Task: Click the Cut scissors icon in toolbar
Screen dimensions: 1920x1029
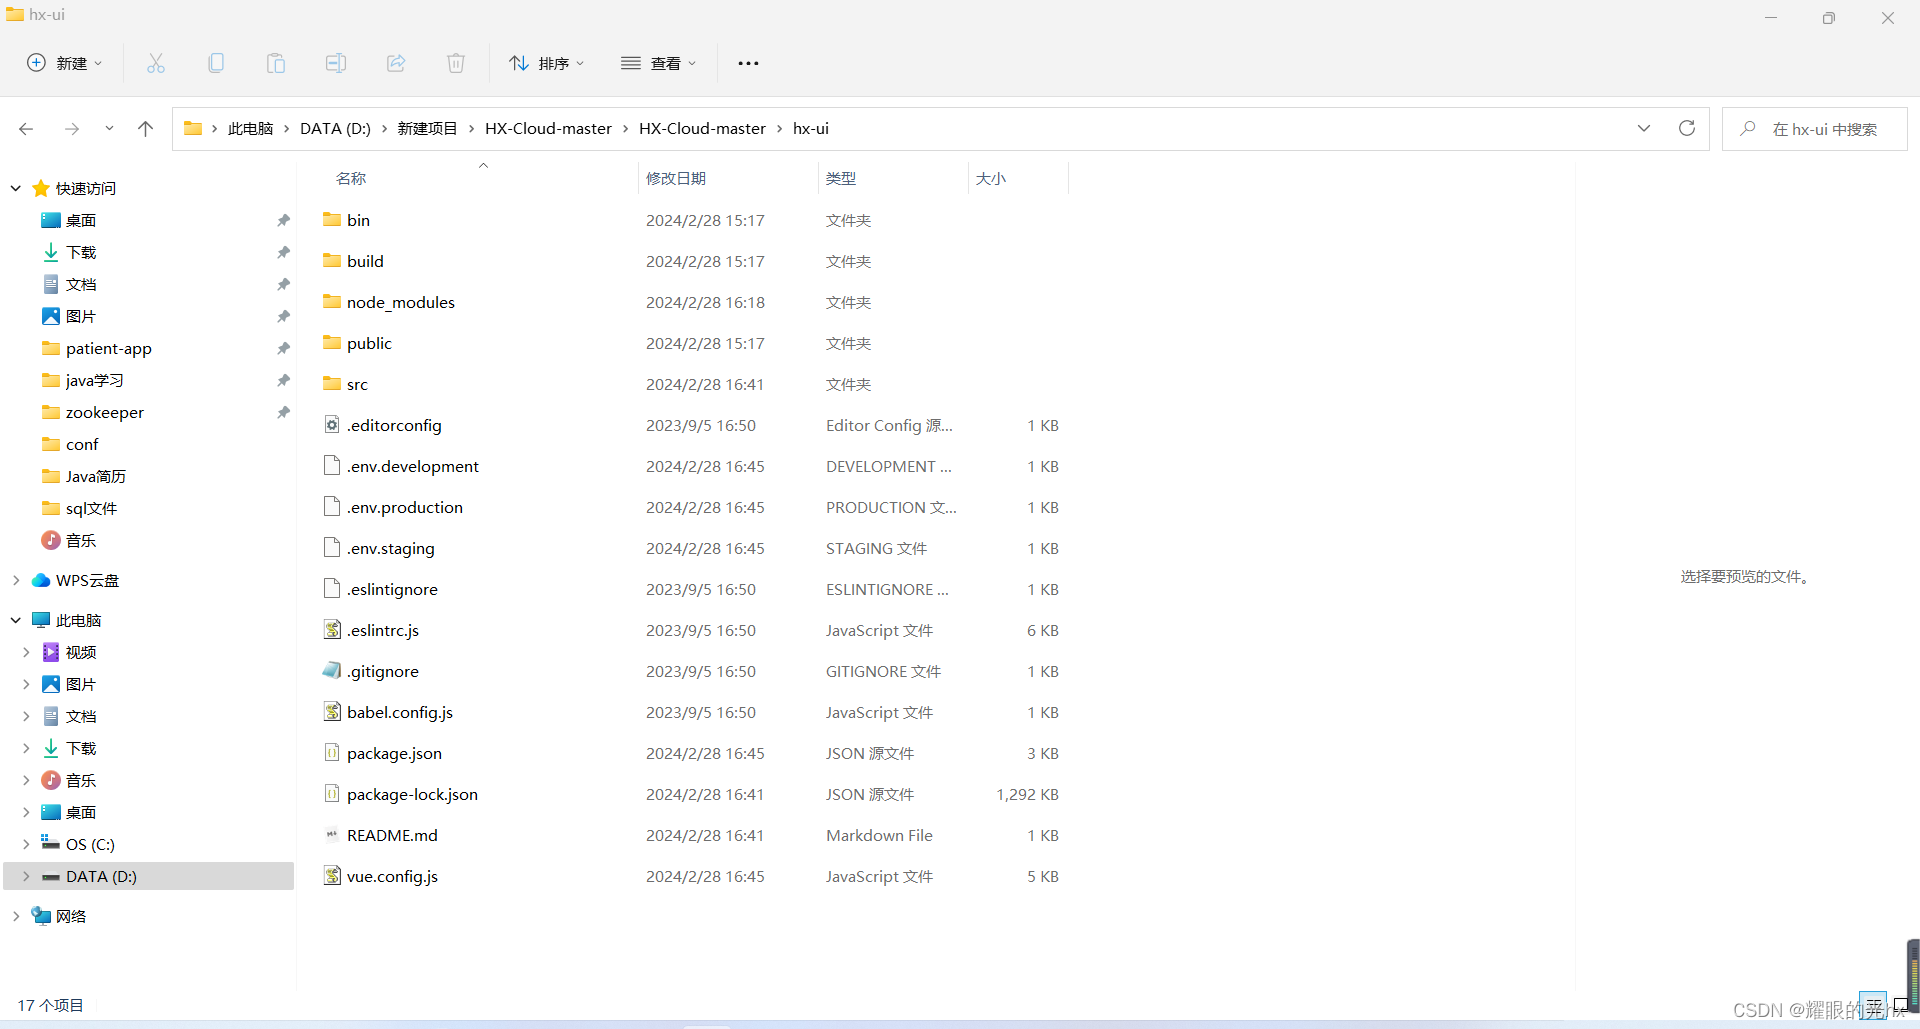Action: point(156,63)
